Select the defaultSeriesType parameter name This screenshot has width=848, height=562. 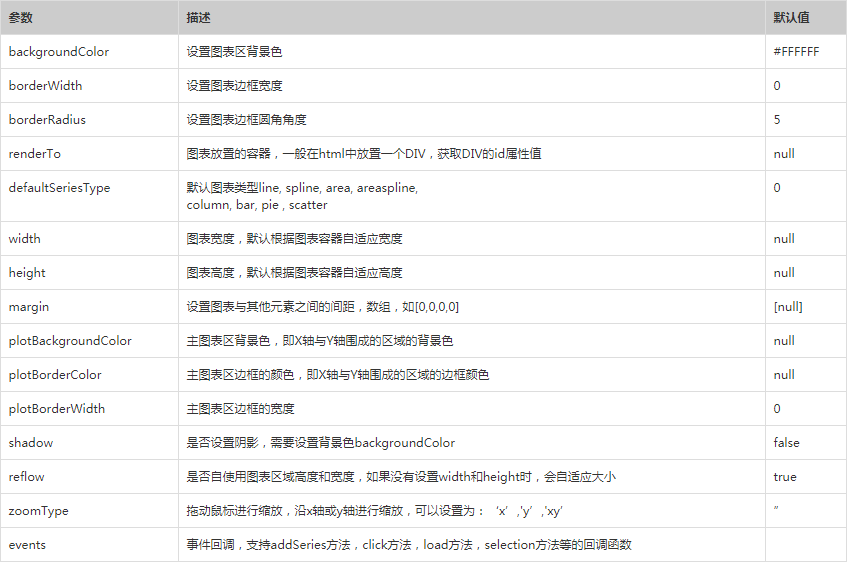[x=59, y=188]
